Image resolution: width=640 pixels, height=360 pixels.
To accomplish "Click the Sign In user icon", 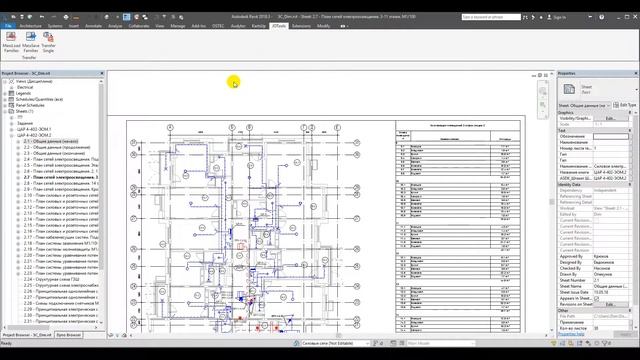I will point(549,17).
